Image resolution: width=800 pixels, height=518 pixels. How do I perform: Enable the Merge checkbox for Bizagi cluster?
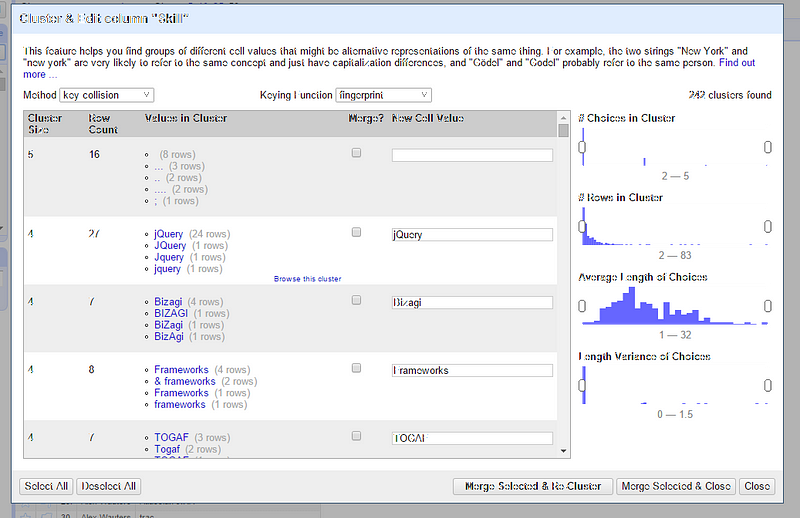pos(356,300)
